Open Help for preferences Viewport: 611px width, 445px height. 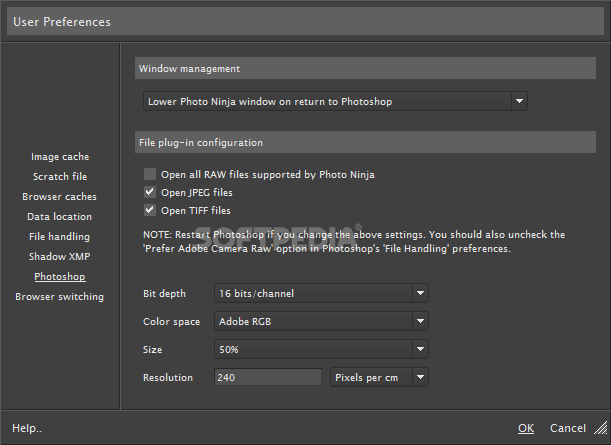point(27,428)
